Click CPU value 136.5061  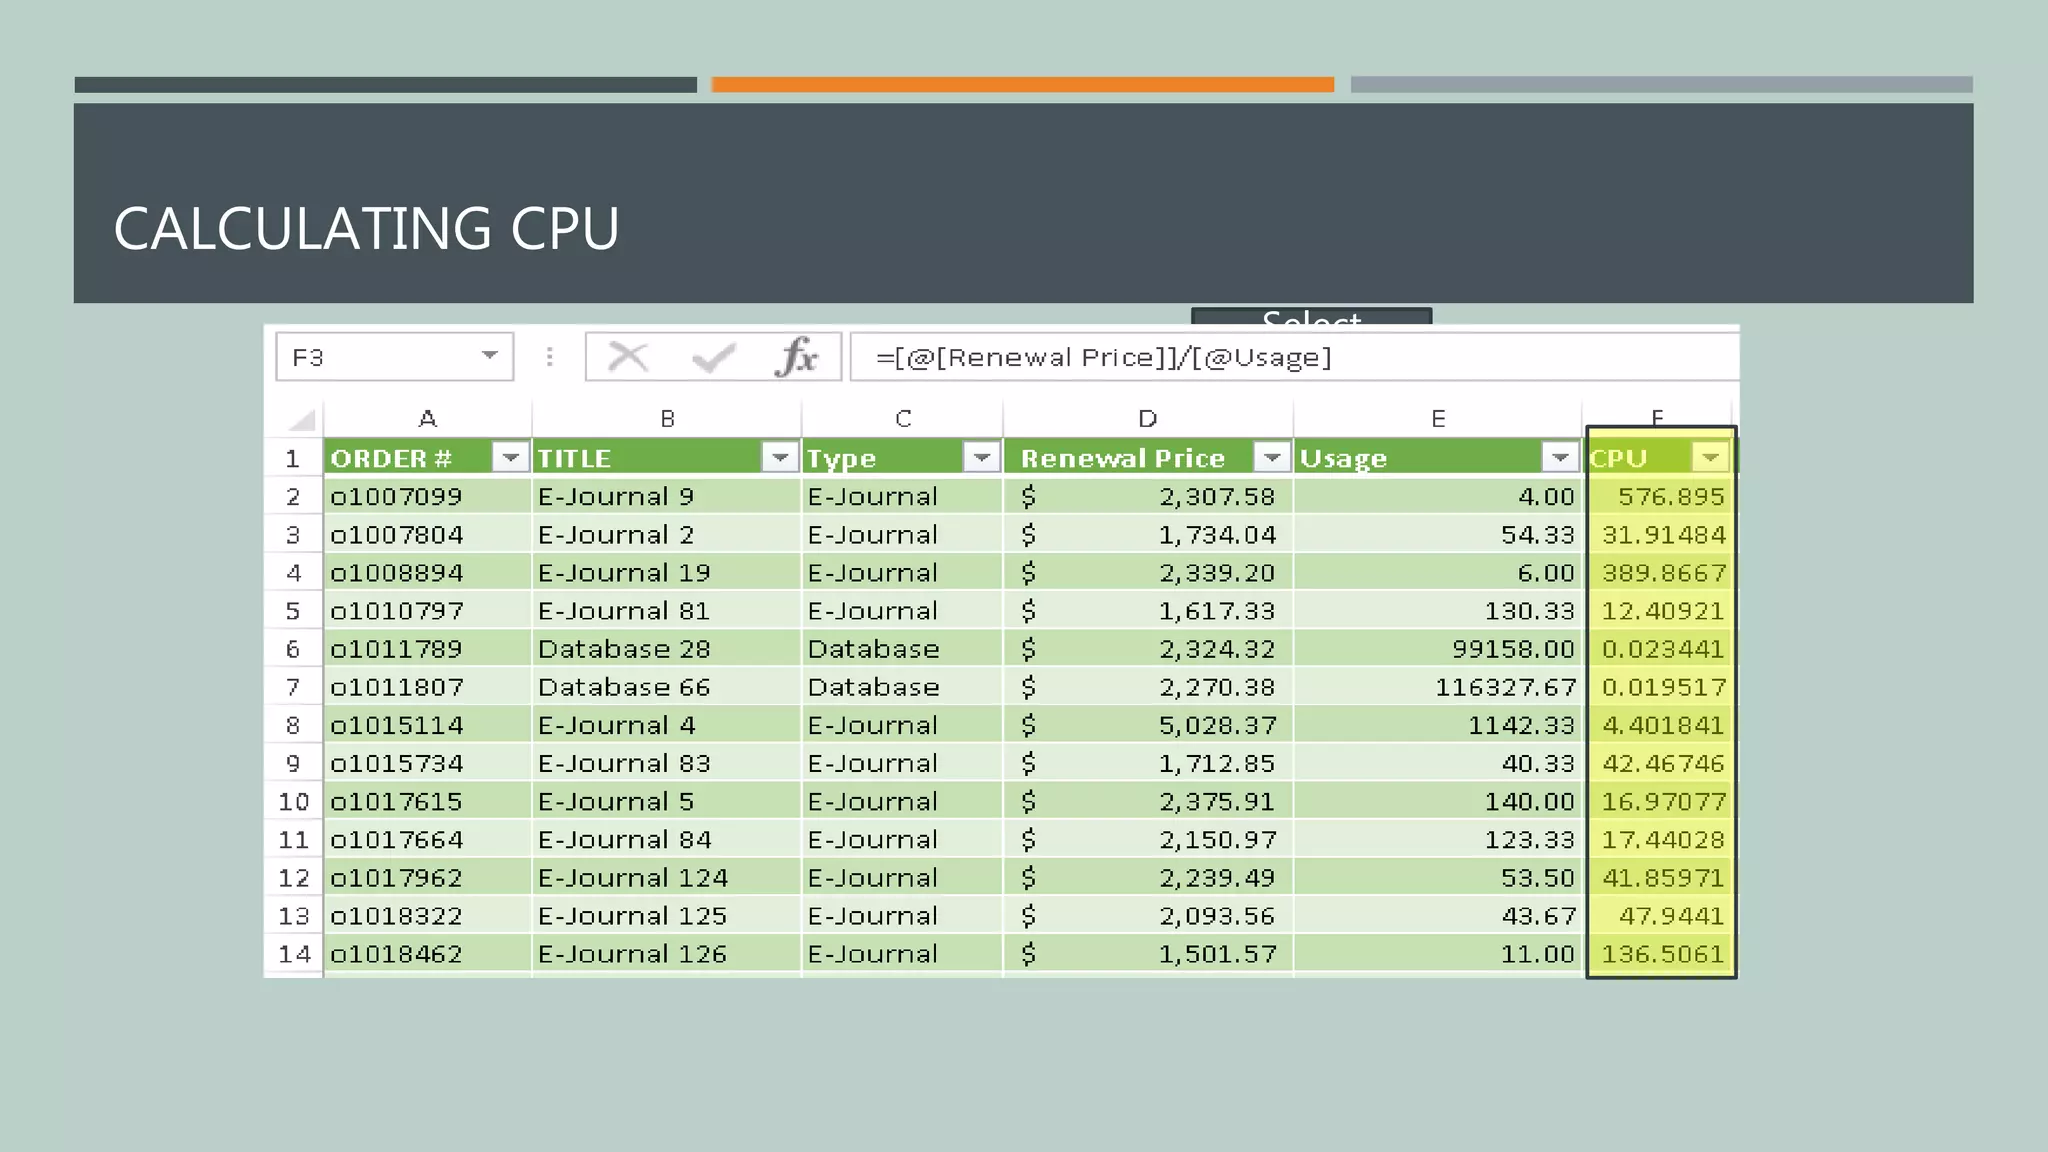pos(1661,954)
